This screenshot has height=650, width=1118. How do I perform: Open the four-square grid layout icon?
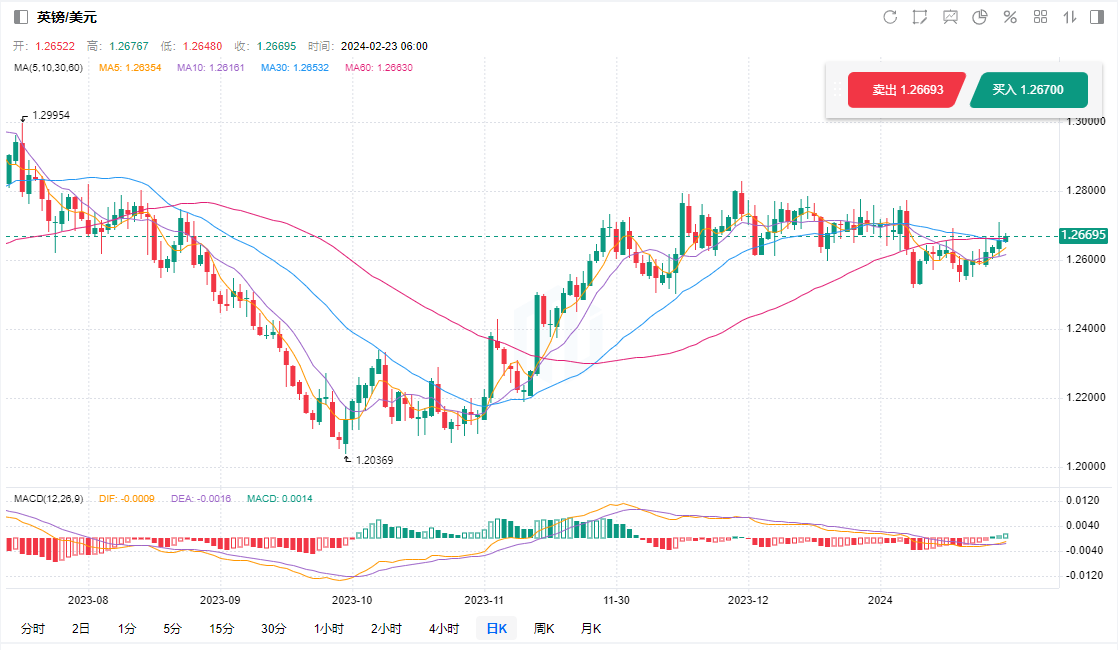(1040, 17)
